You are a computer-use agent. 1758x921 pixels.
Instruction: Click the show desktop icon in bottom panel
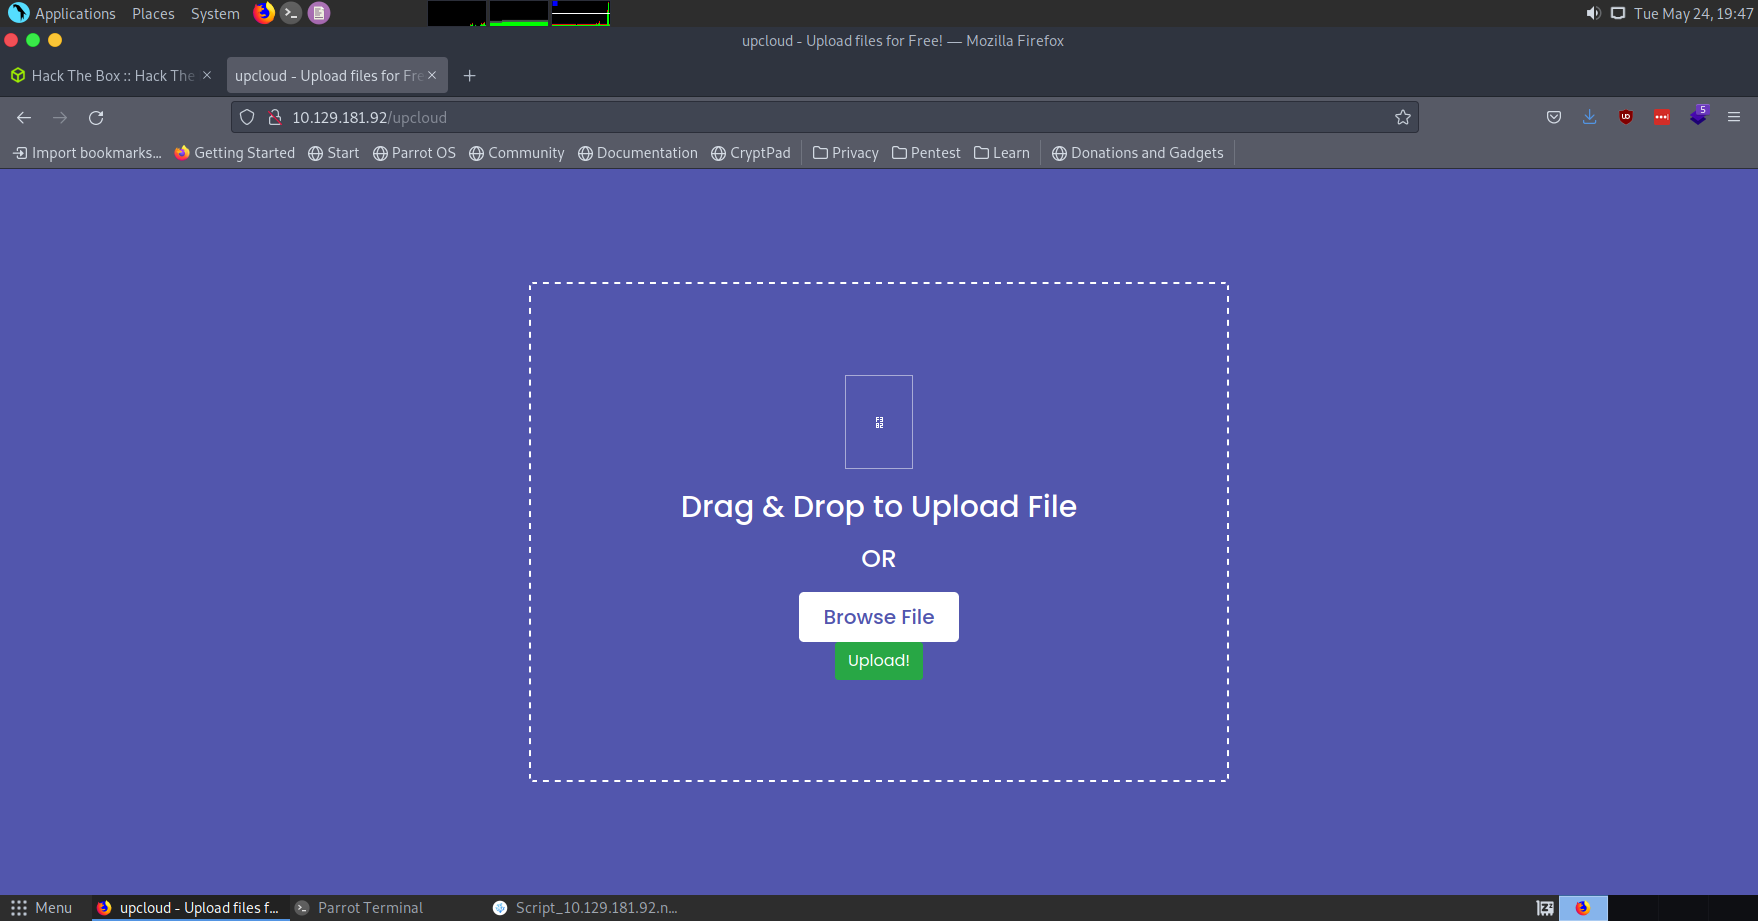pos(1545,908)
